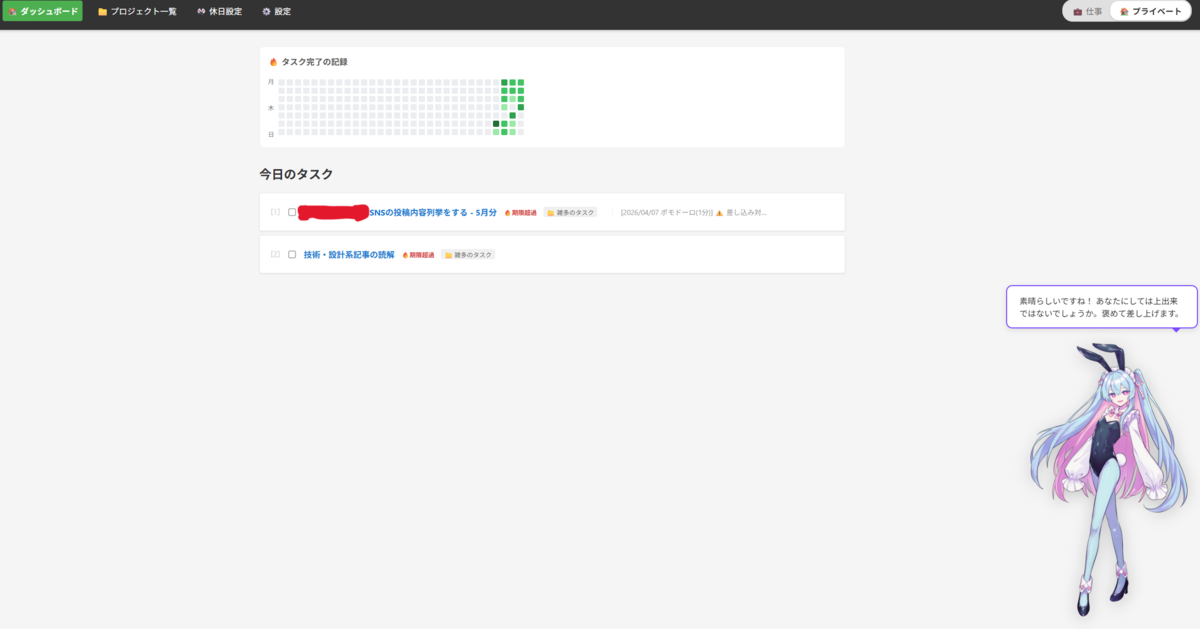Tick checkbox for 技術・設計系記事の読解
This screenshot has height=629, width=1200.
point(292,254)
